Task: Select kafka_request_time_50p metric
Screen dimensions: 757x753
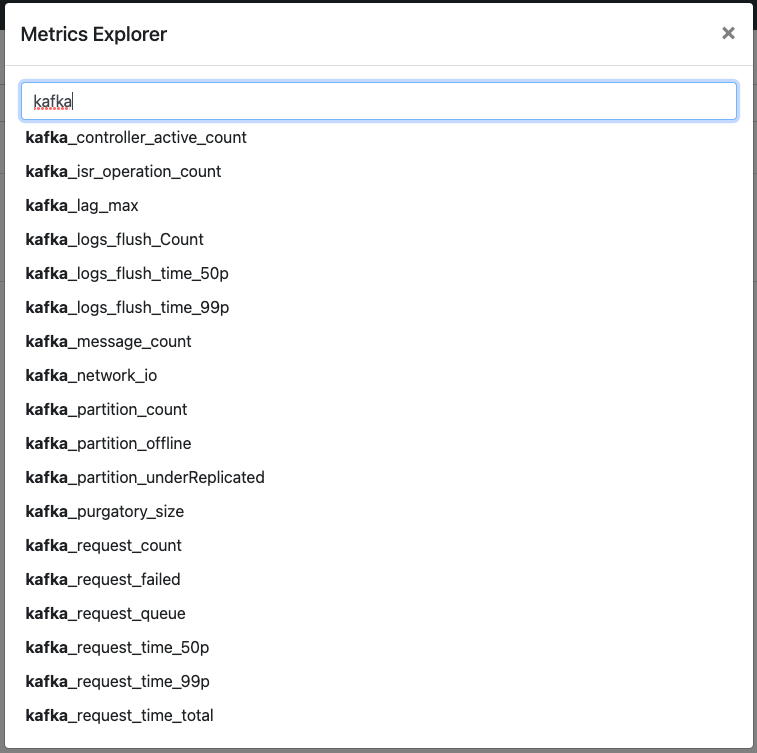Action: (118, 647)
